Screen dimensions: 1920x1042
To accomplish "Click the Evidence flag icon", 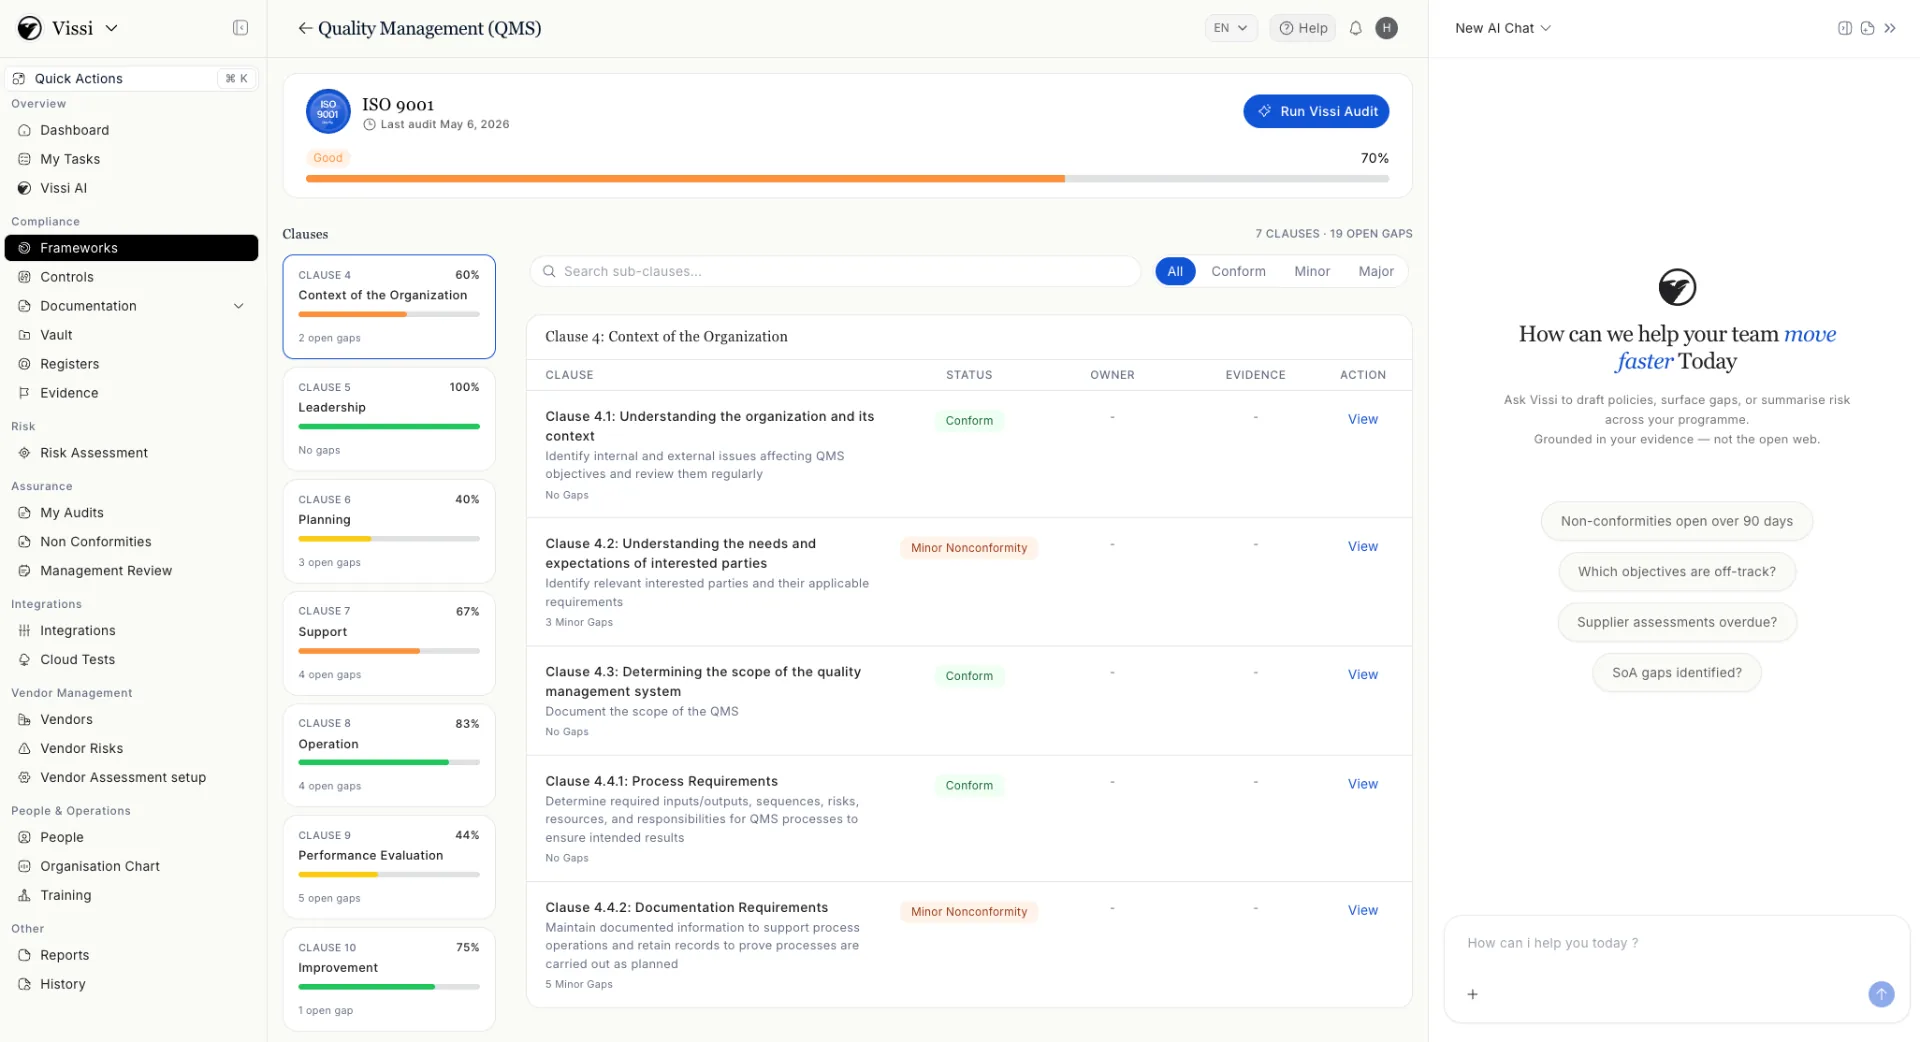I will 24,393.
